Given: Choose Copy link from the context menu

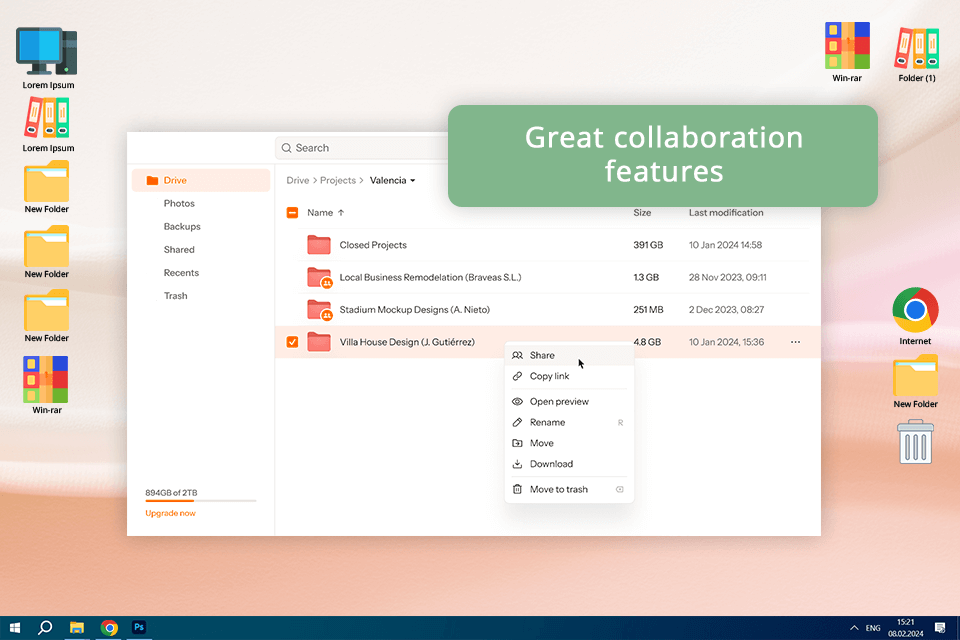Looking at the screenshot, I should tap(569, 377).
